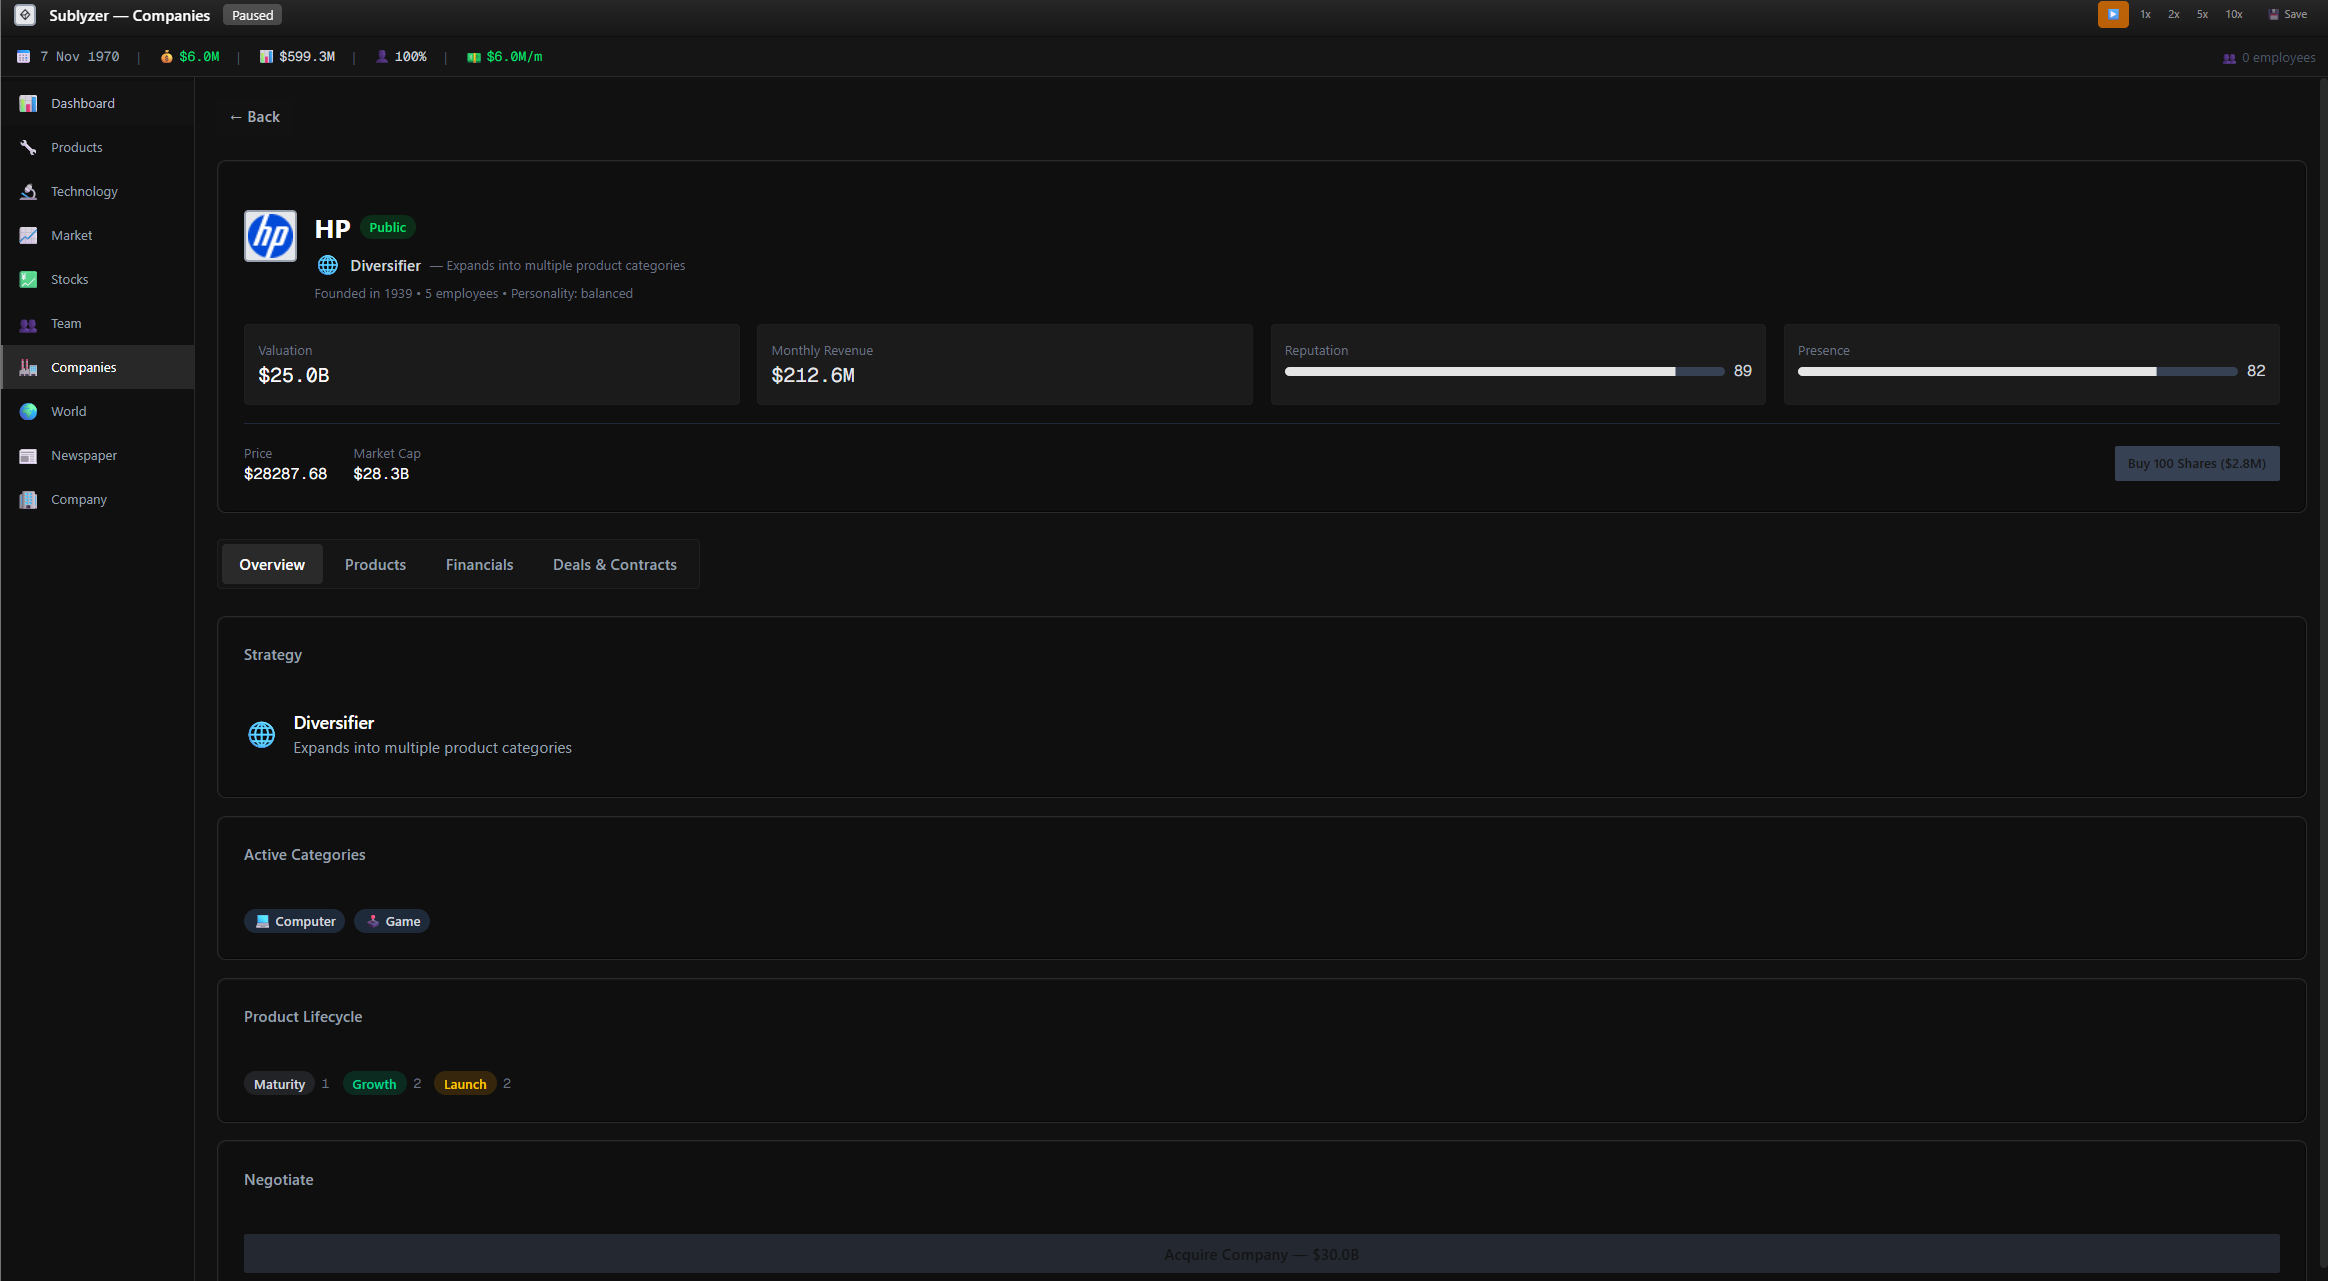Go back using the Back link
2328x1281 pixels.
point(254,117)
